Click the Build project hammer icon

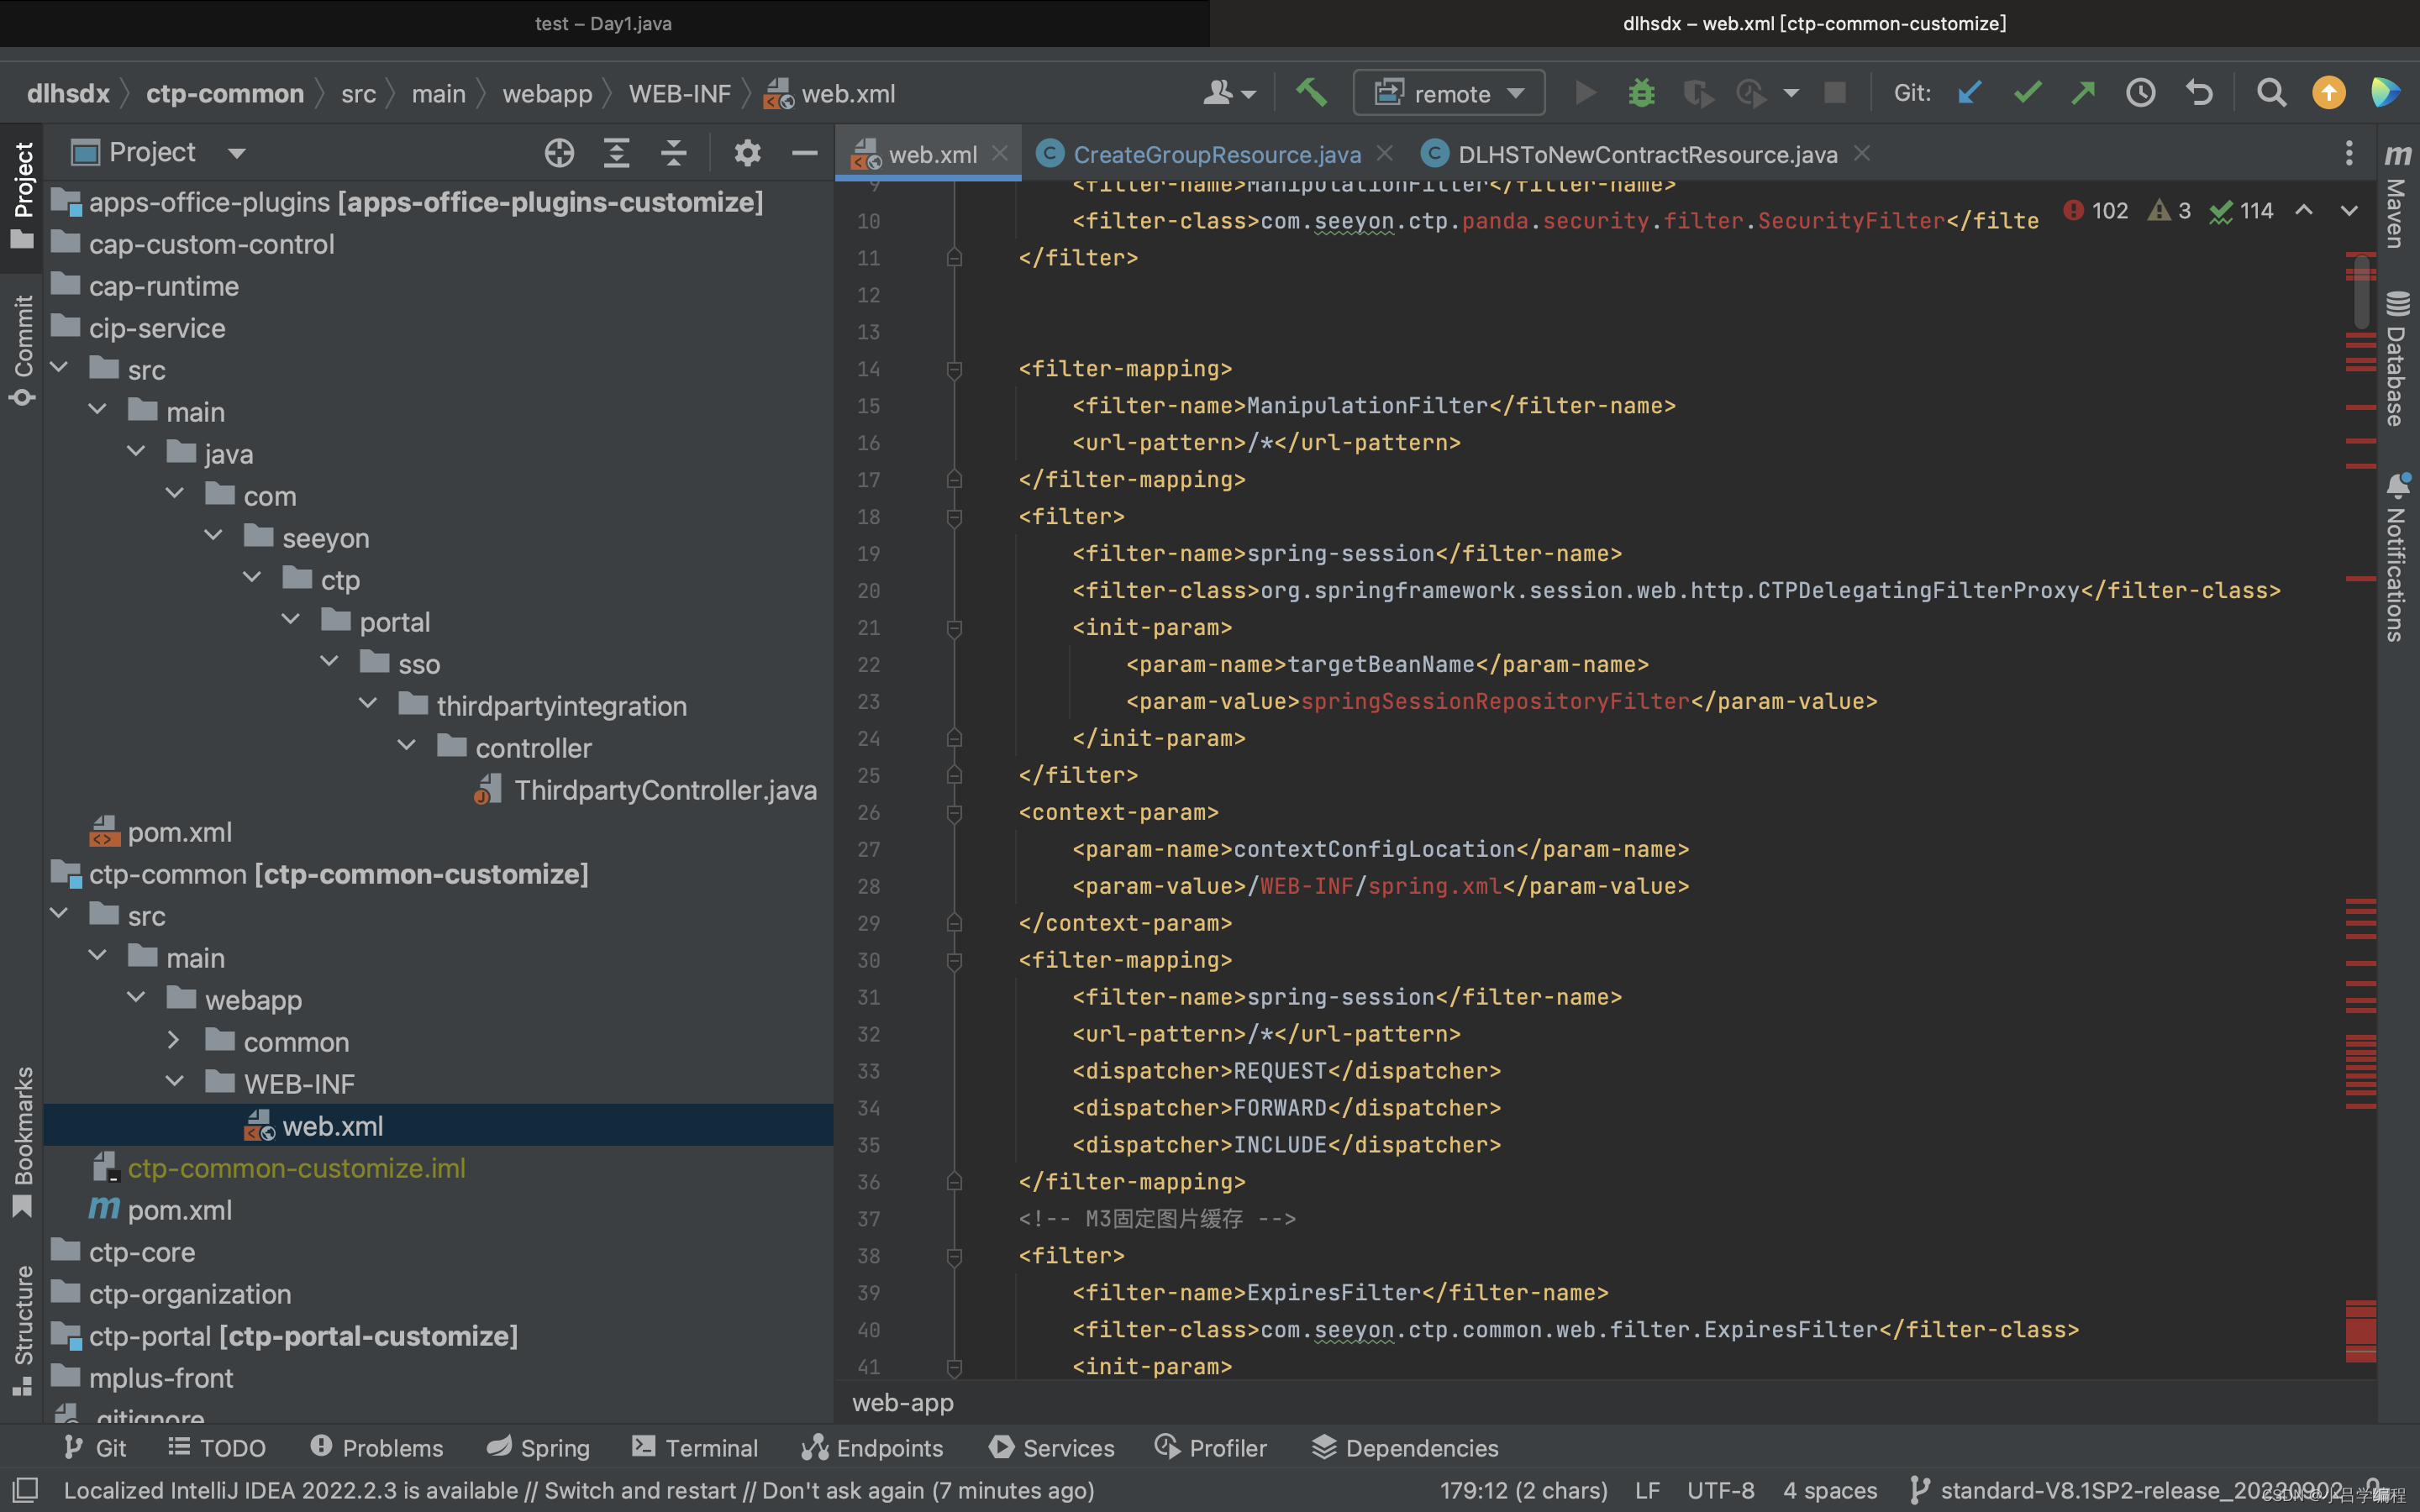click(x=1311, y=93)
